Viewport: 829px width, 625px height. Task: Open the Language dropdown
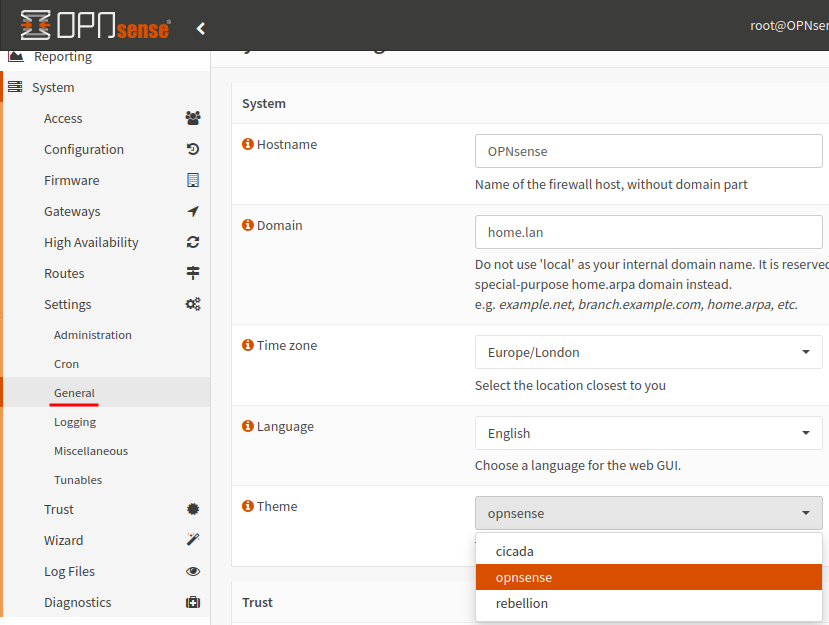(x=648, y=433)
